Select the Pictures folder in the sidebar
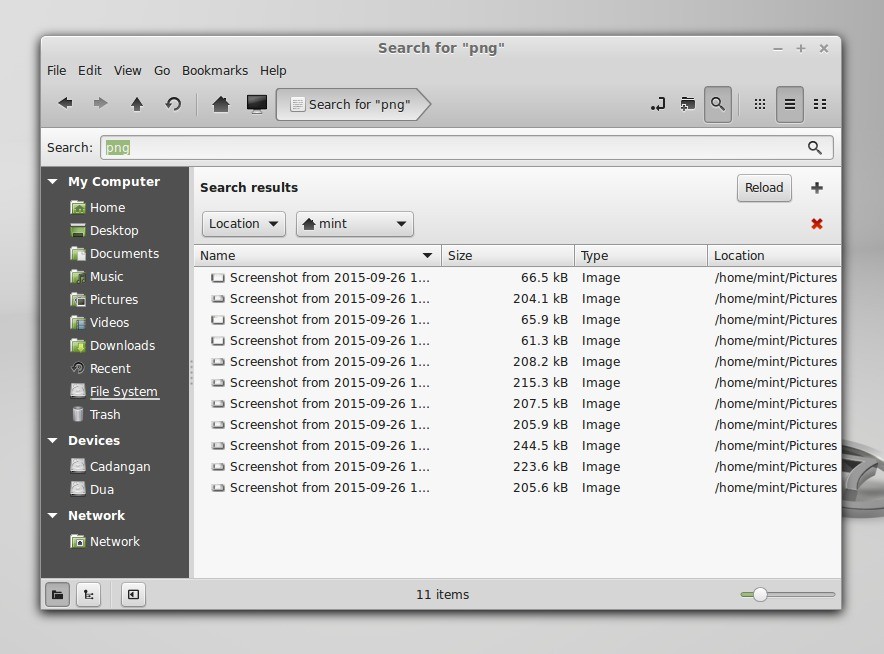Viewport: 884px width, 654px height. (110, 299)
